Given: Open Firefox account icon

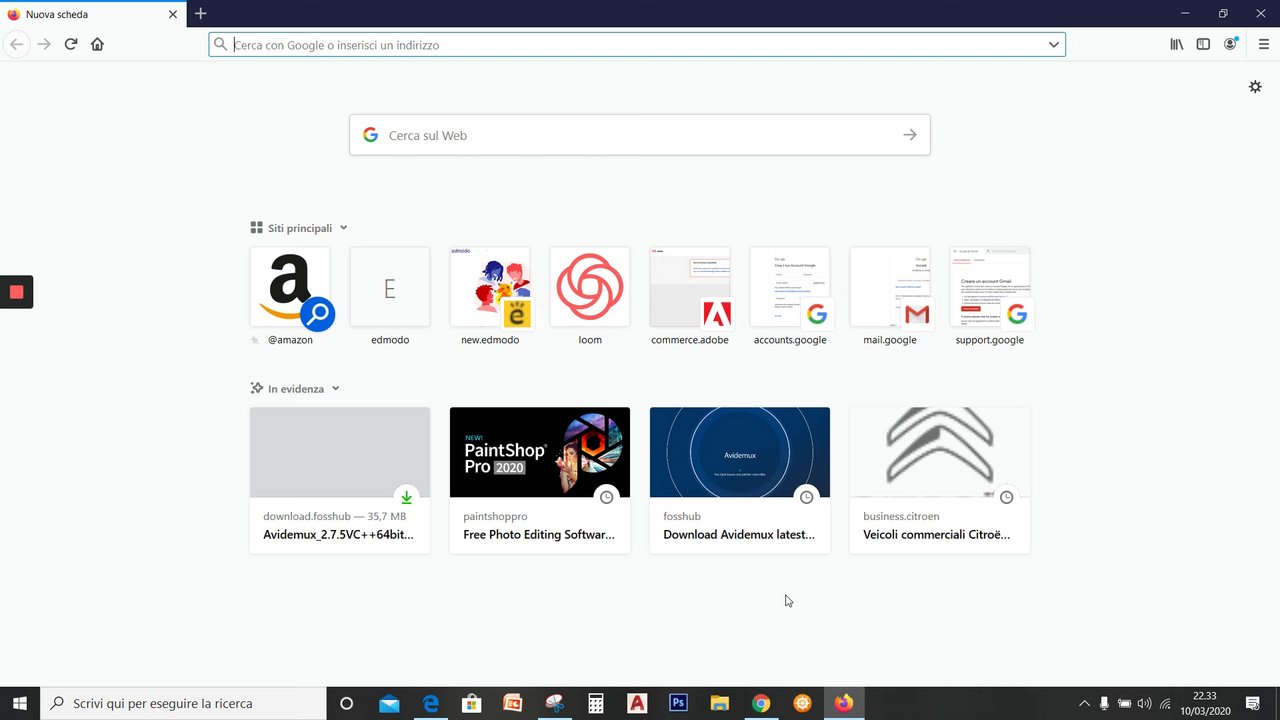Looking at the screenshot, I should click(x=1231, y=44).
